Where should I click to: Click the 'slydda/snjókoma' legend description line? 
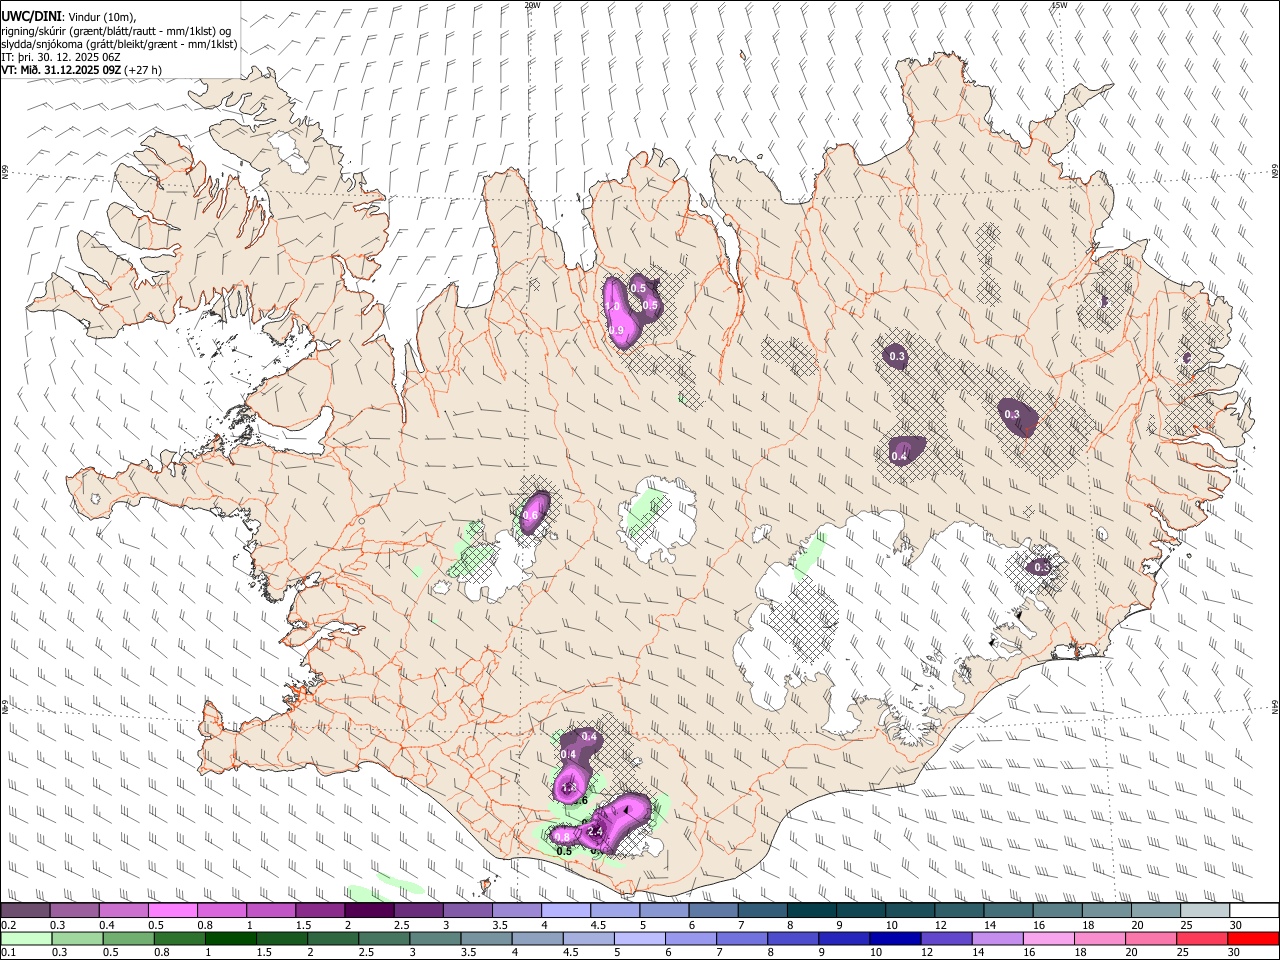119,44
